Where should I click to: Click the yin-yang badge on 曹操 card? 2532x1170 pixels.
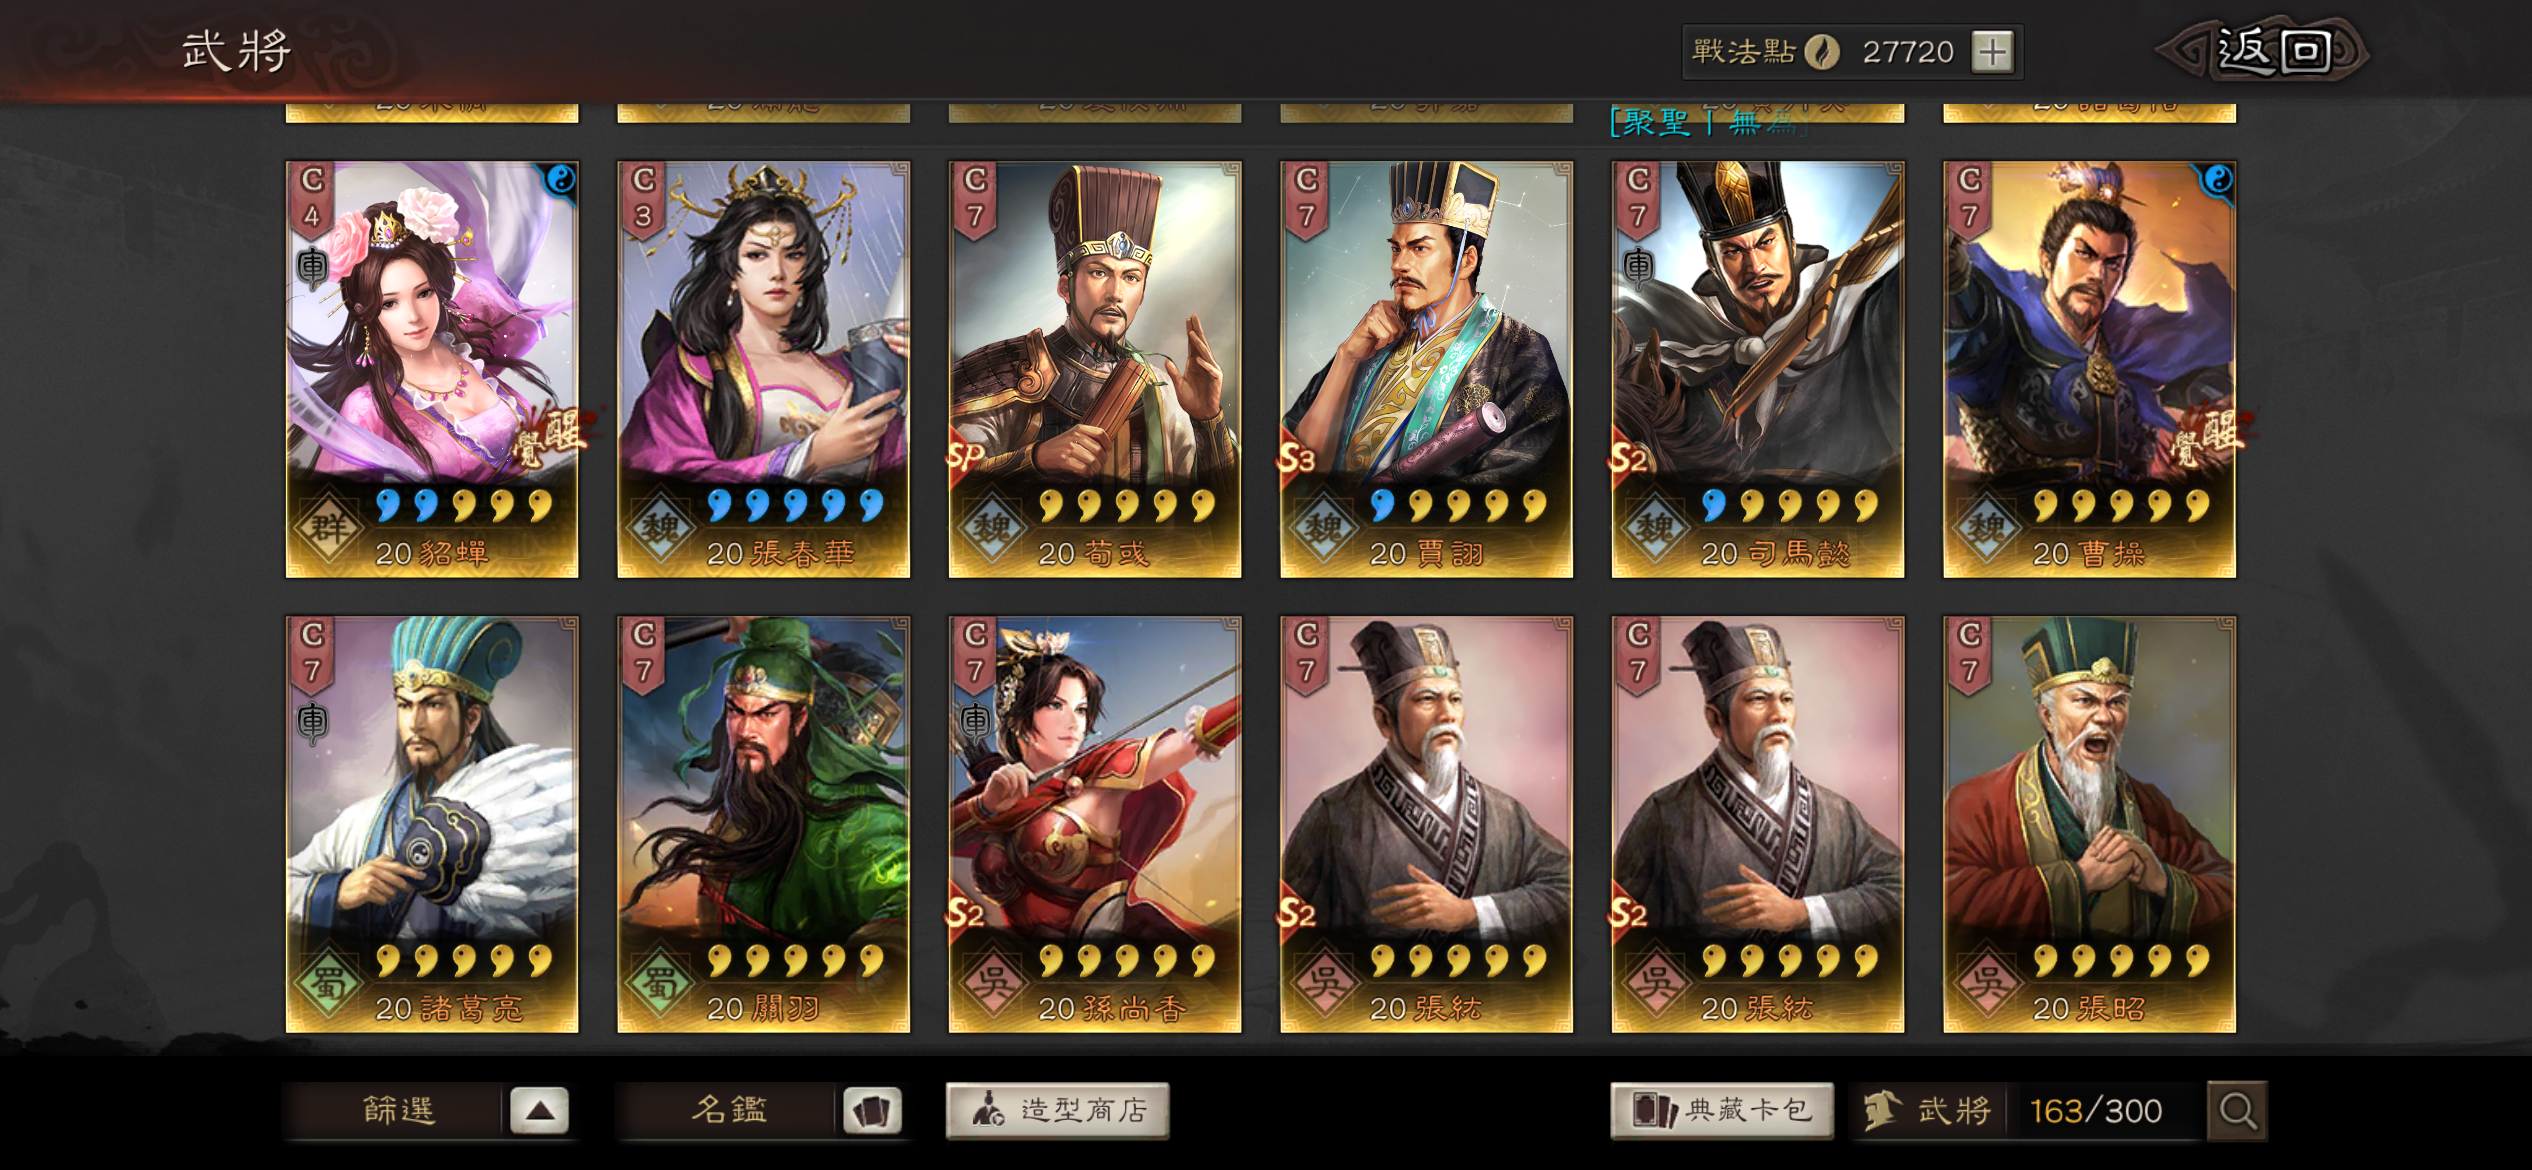pos(2218,180)
